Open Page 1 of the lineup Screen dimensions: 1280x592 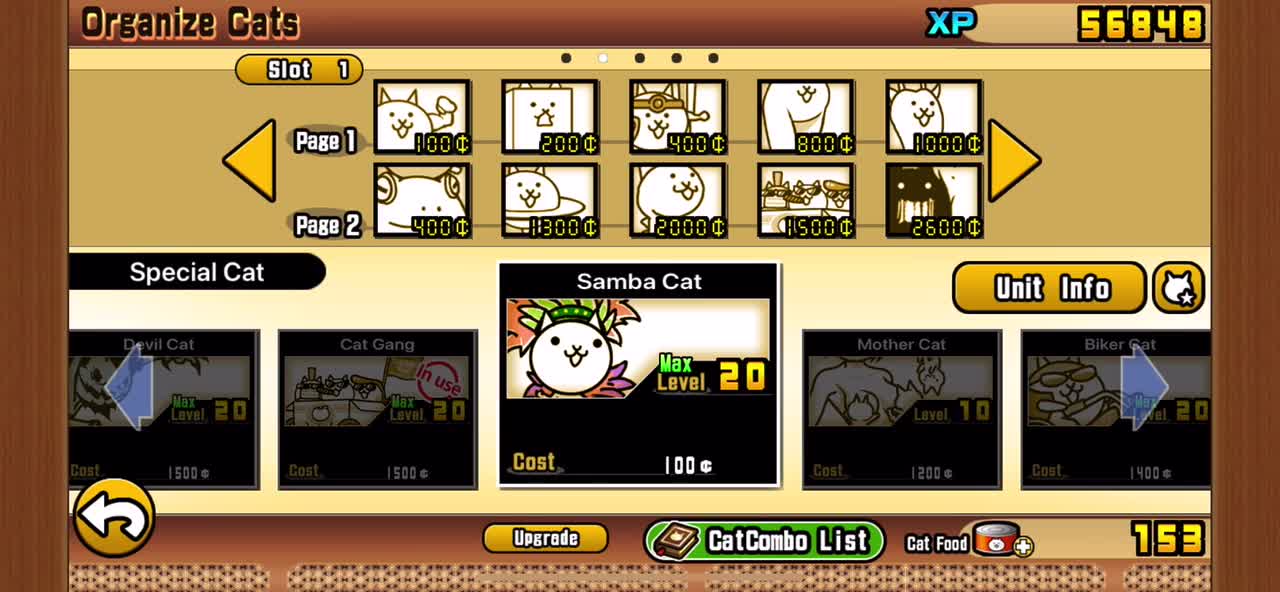pyautogui.click(x=326, y=141)
